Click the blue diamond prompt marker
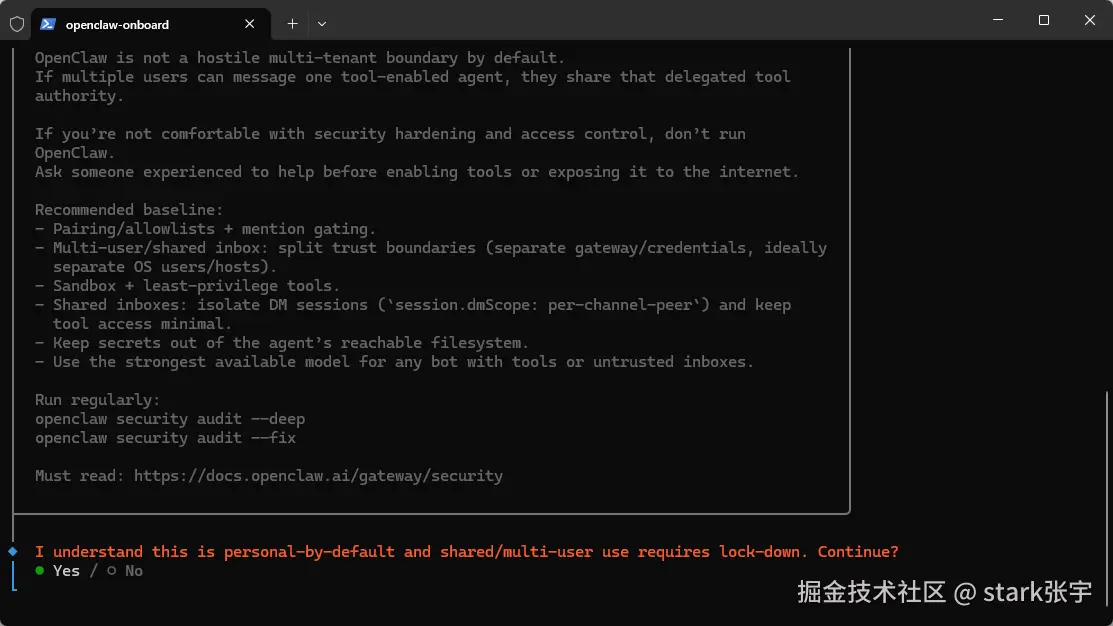 [13, 551]
